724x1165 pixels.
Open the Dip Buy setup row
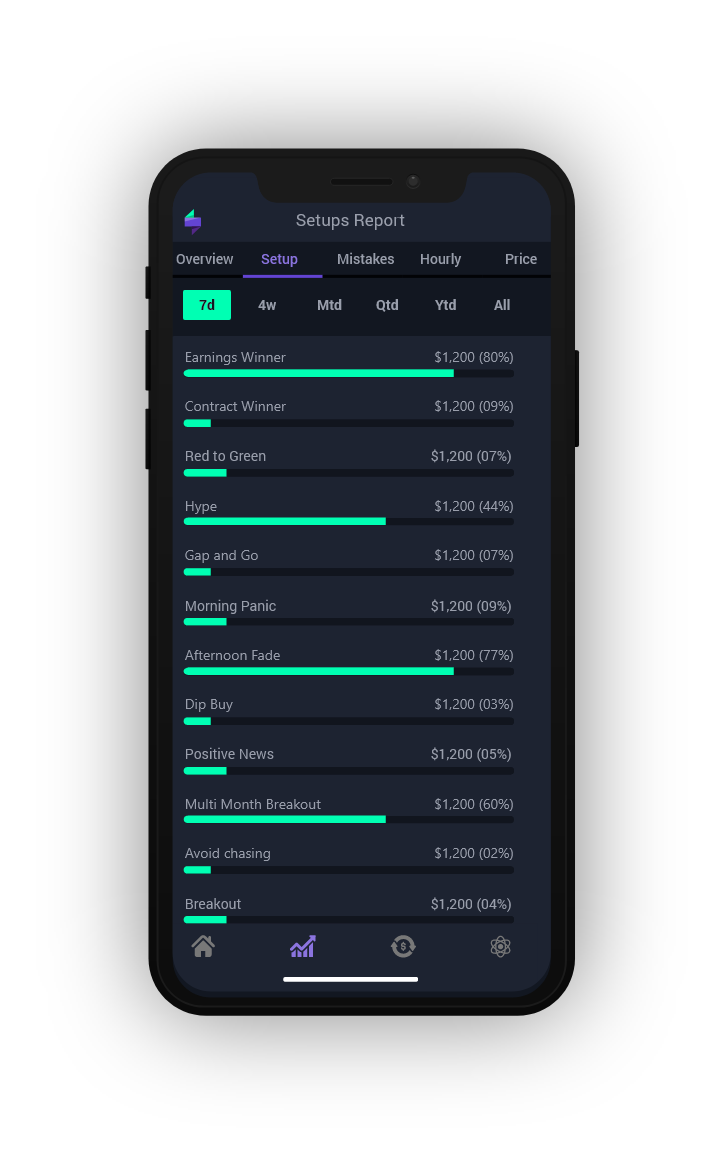(349, 711)
